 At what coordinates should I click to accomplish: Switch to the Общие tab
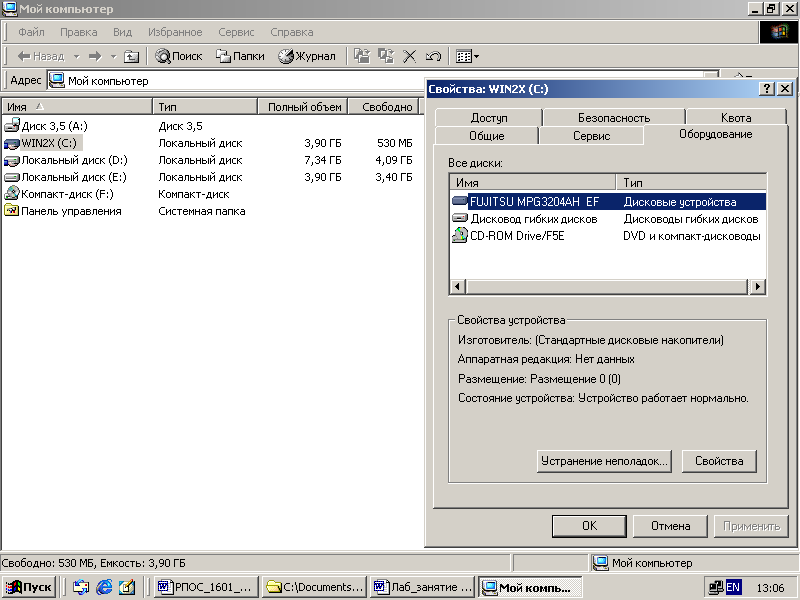click(x=487, y=136)
